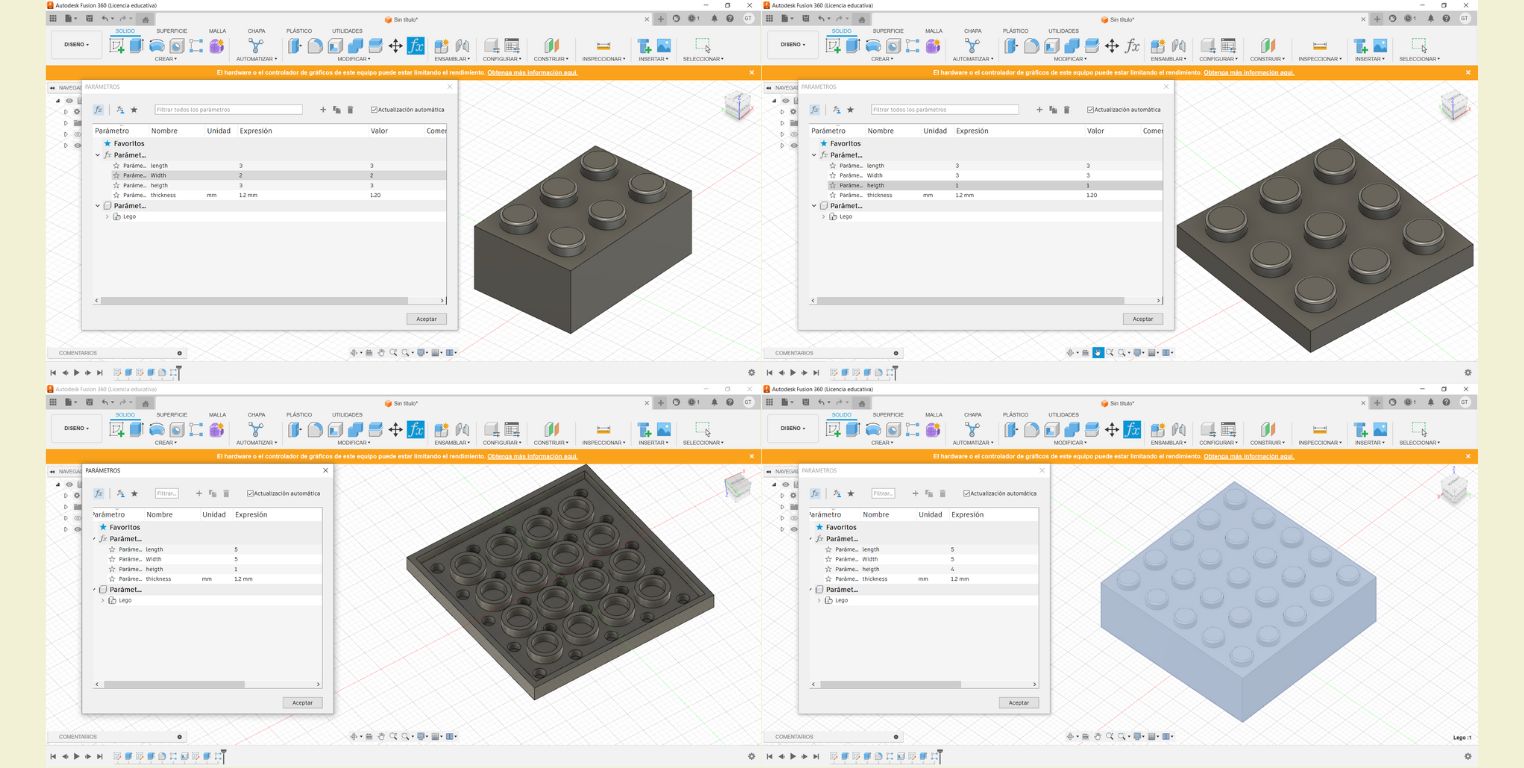Click Joint icon in top-right Ensamblar group

[1179, 46]
